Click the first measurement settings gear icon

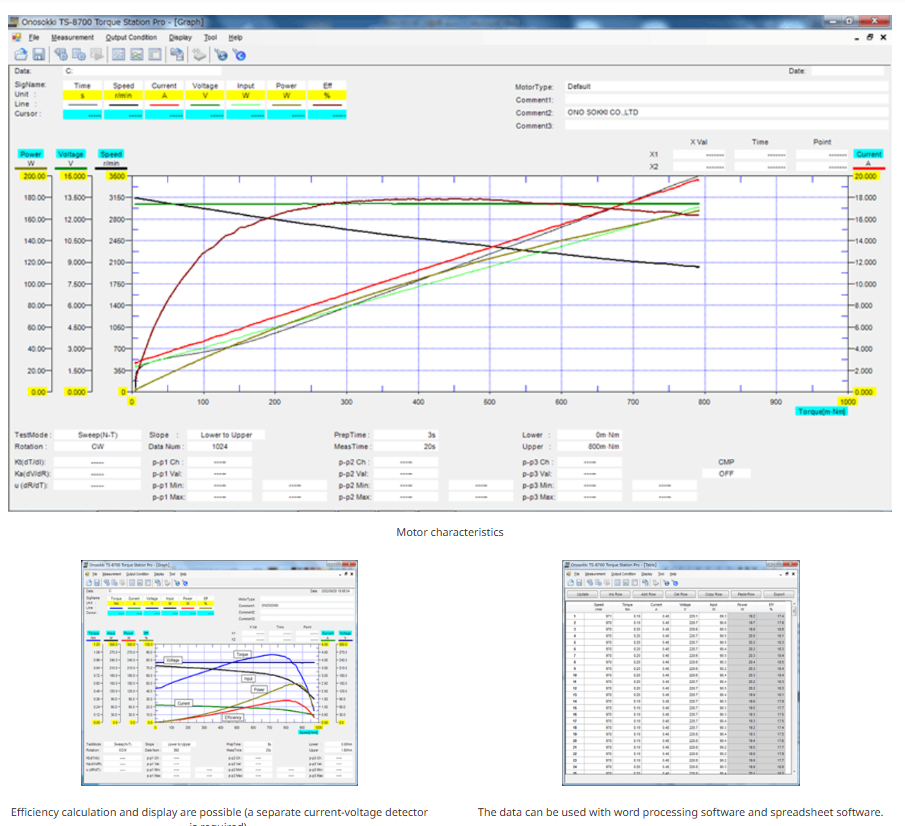[61, 55]
